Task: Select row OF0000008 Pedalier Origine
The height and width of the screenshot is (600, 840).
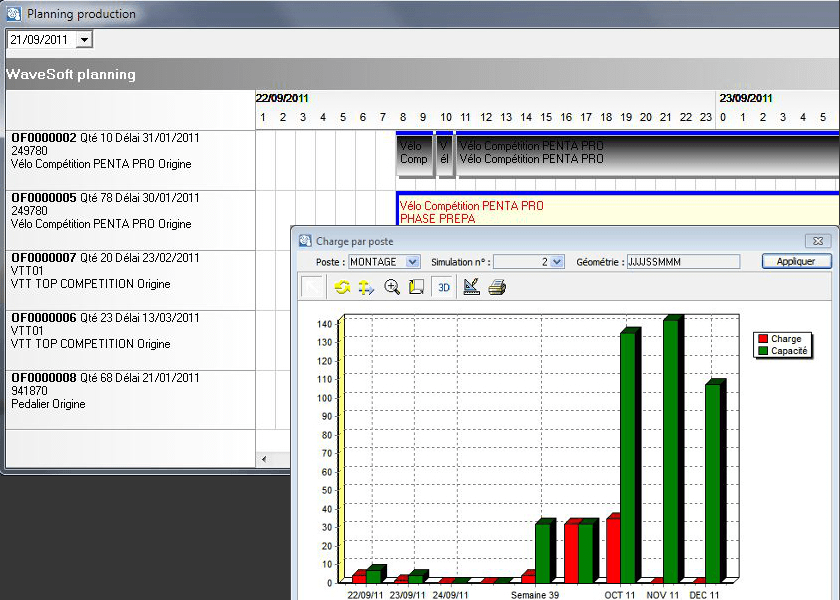Action: 130,400
